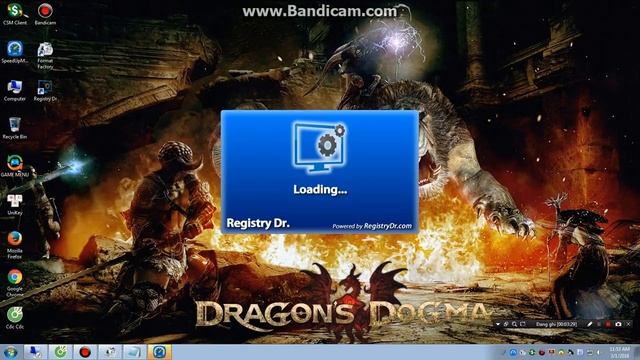This screenshot has height=360, width=640.
Task: Take a screenshot with Bandicam camera icon
Action: [618, 324]
